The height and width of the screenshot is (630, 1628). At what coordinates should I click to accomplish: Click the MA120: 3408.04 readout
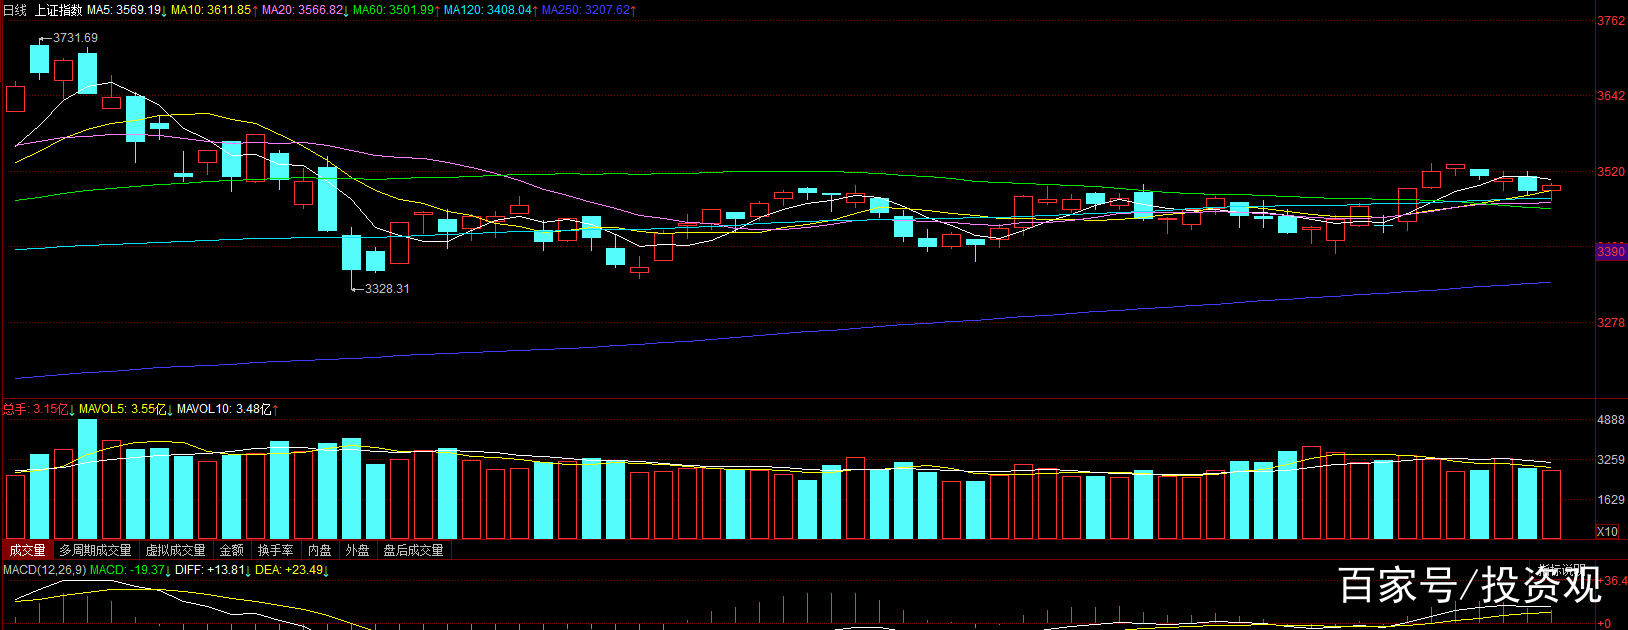pyautogui.click(x=488, y=10)
